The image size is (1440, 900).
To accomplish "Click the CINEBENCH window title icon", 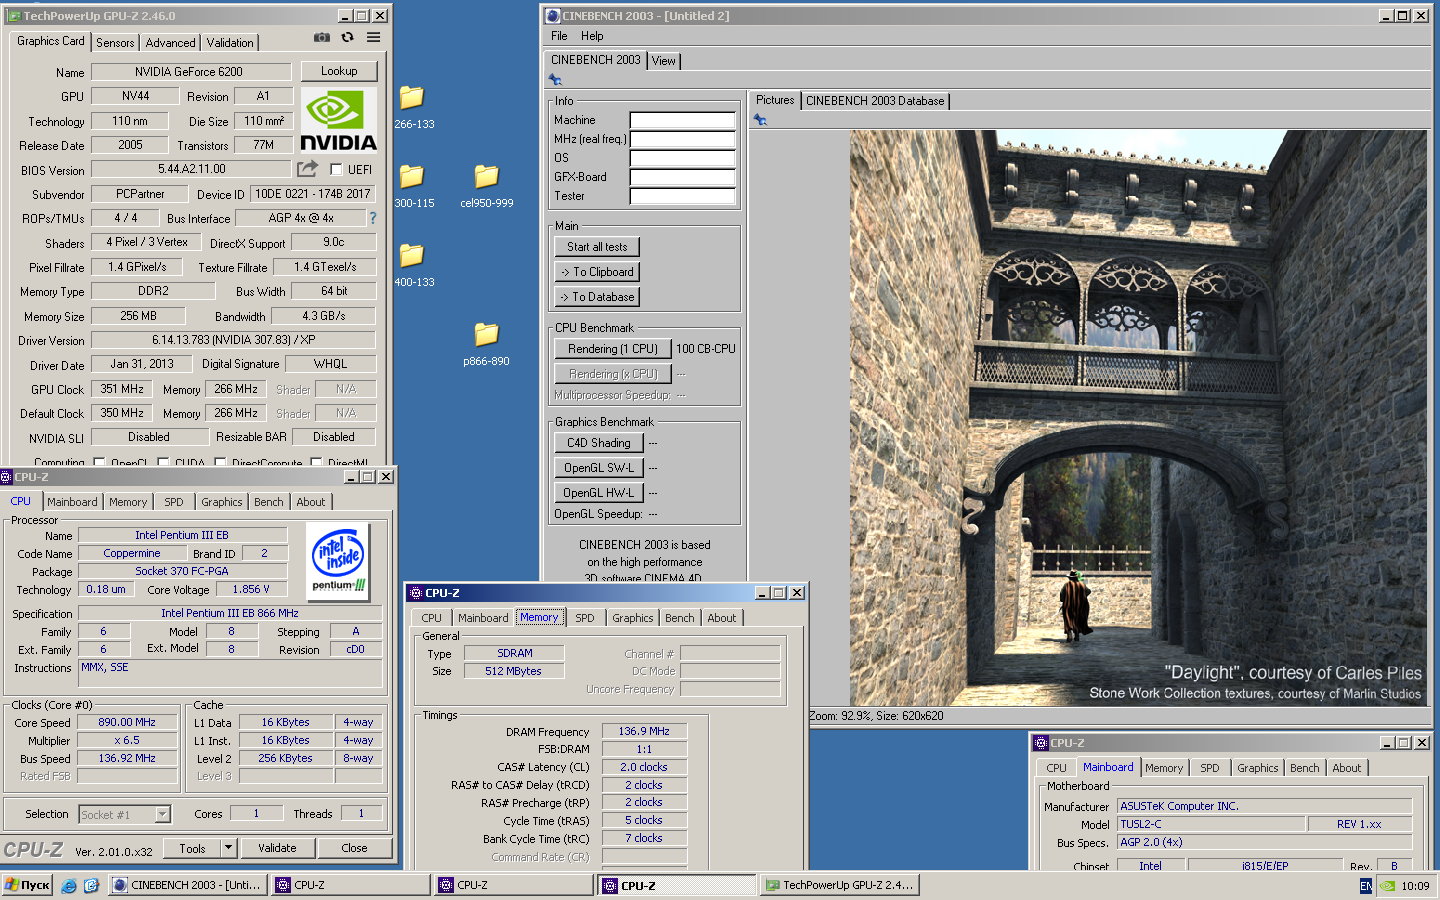I will [x=553, y=16].
